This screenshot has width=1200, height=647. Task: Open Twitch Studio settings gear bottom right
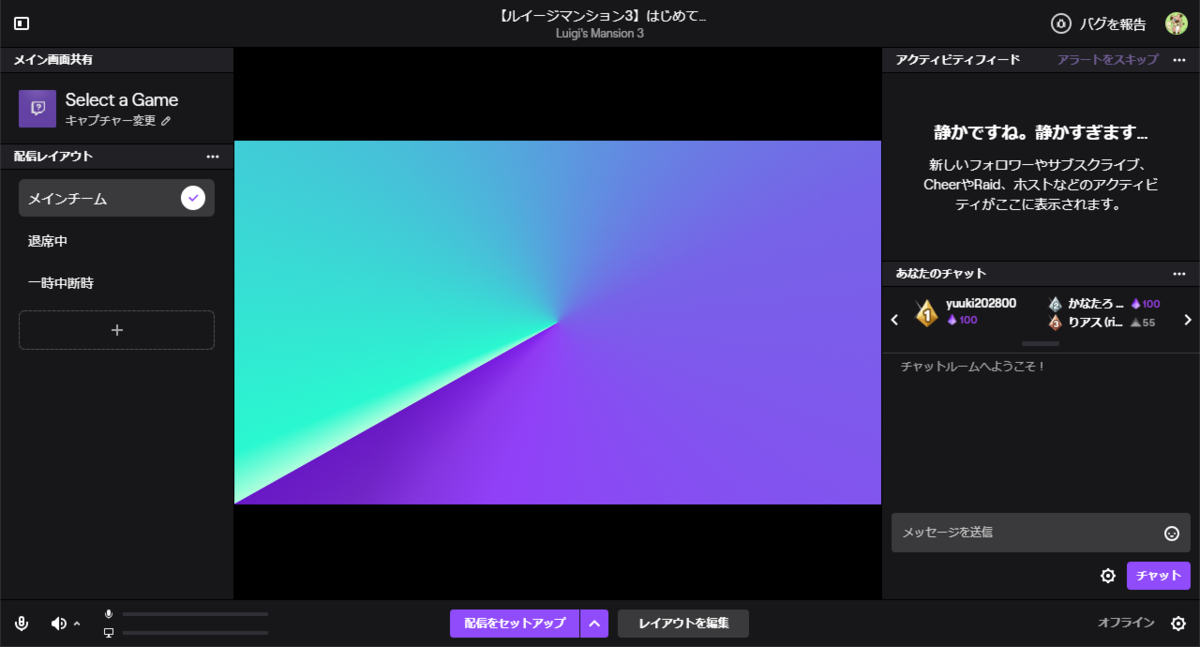(1180, 622)
